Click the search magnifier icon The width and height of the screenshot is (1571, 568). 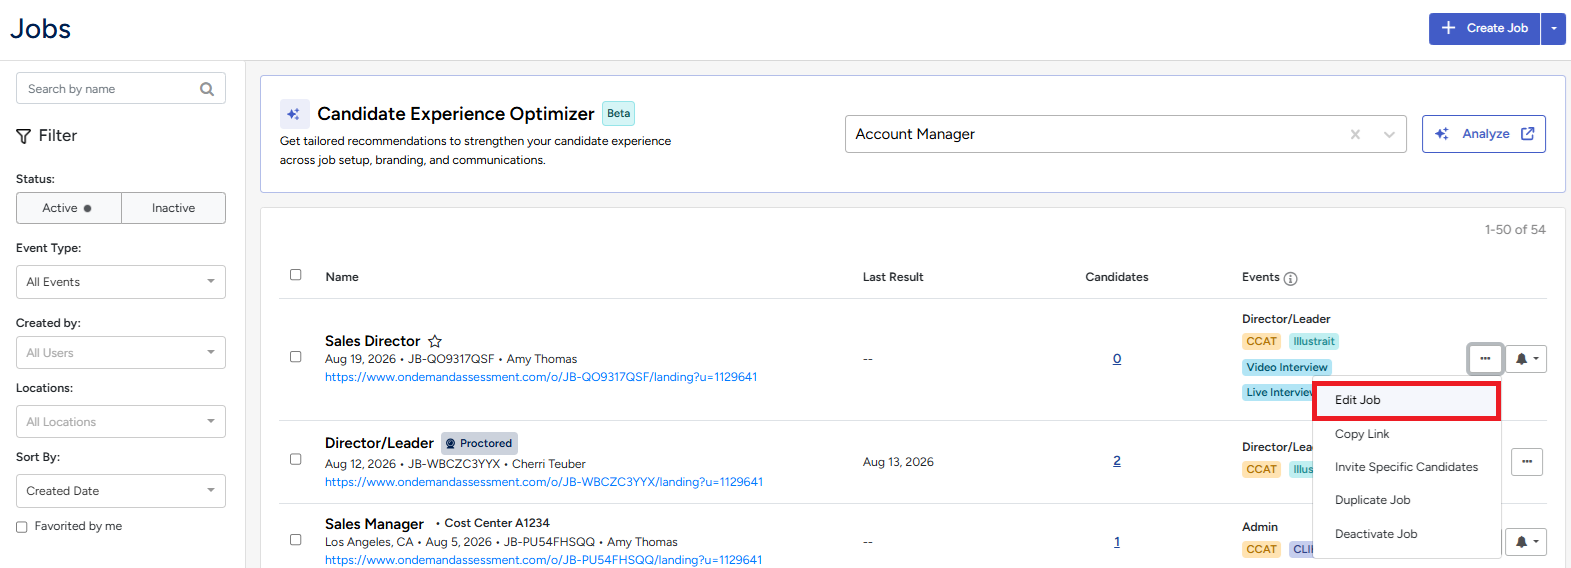(x=207, y=89)
